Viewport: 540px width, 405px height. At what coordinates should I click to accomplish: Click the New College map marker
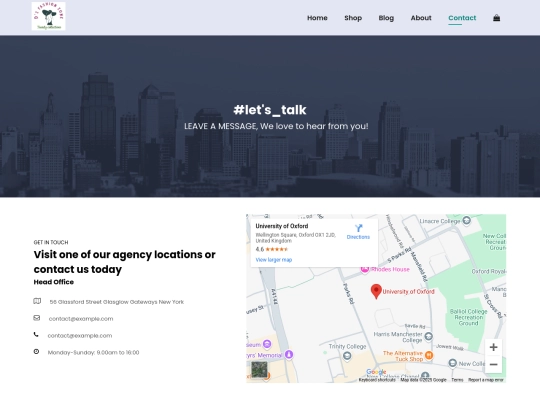coord(453,363)
